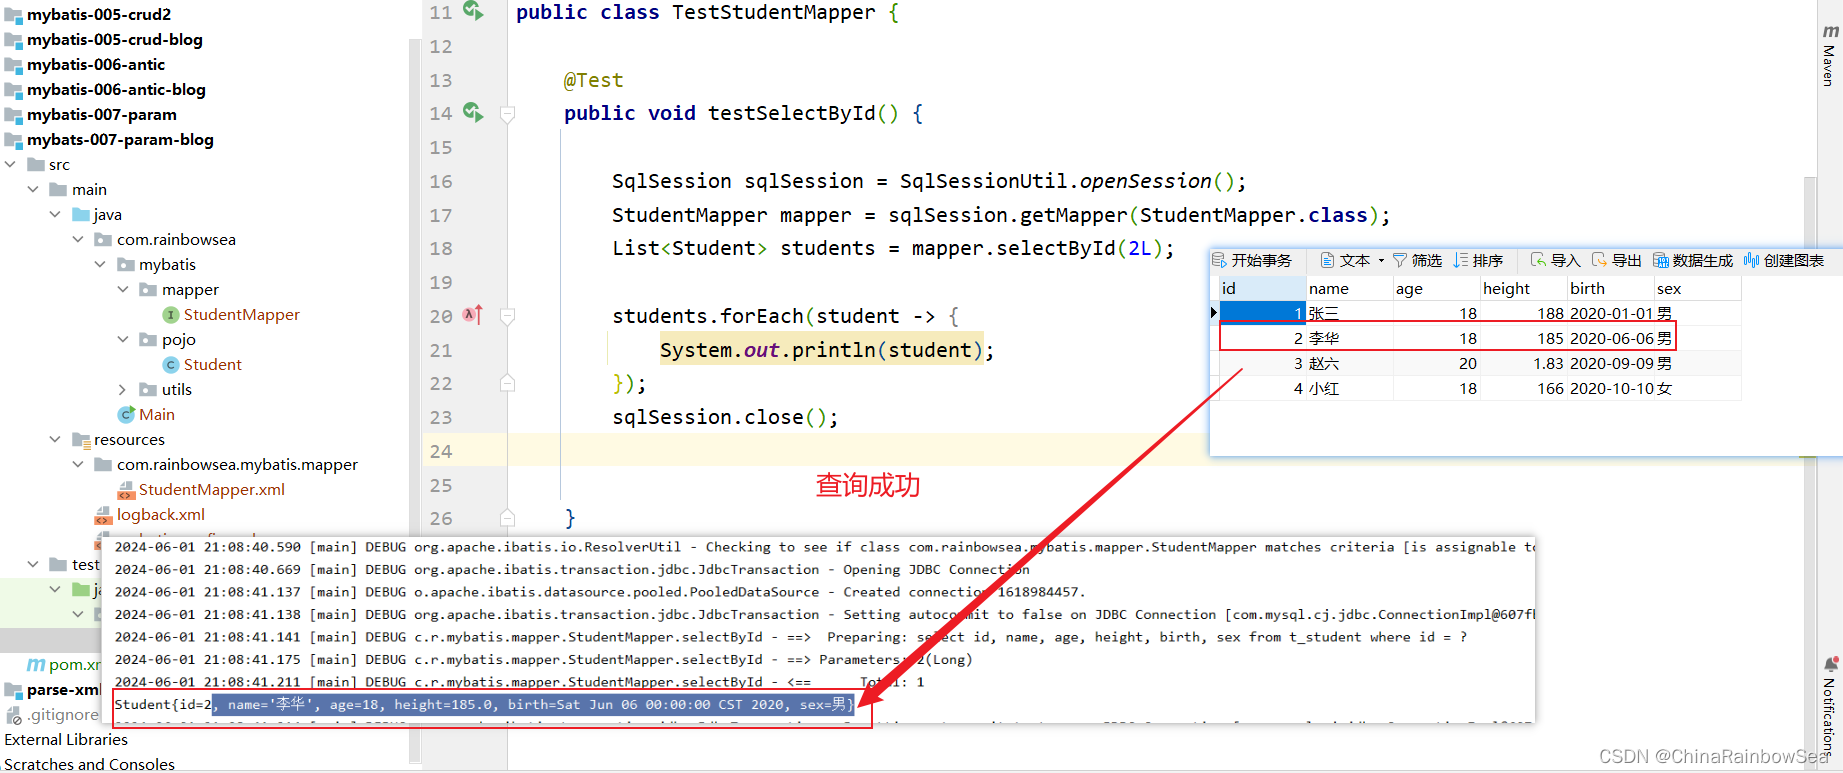The width and height of the screenshot is (1843, 773).
Task: Click 开始事务 in database toolbar
Action: pyautogui.click(x=1252, y=260)
